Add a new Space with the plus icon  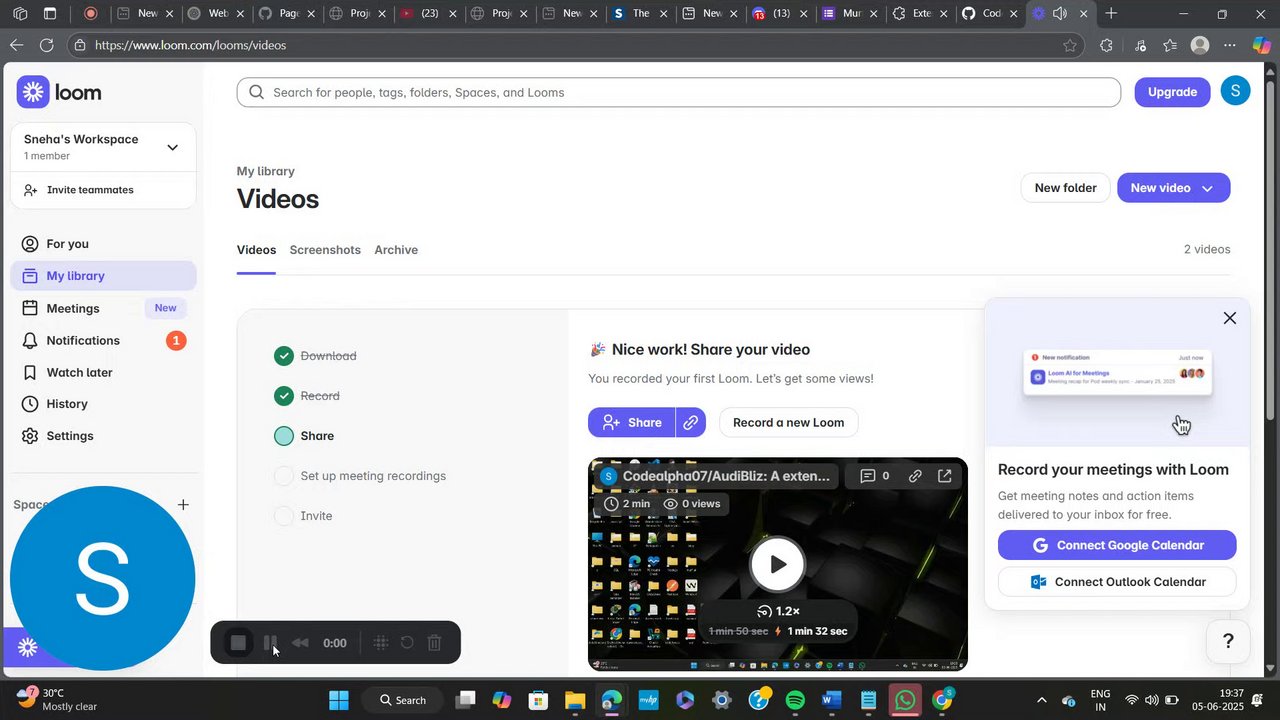183,504
